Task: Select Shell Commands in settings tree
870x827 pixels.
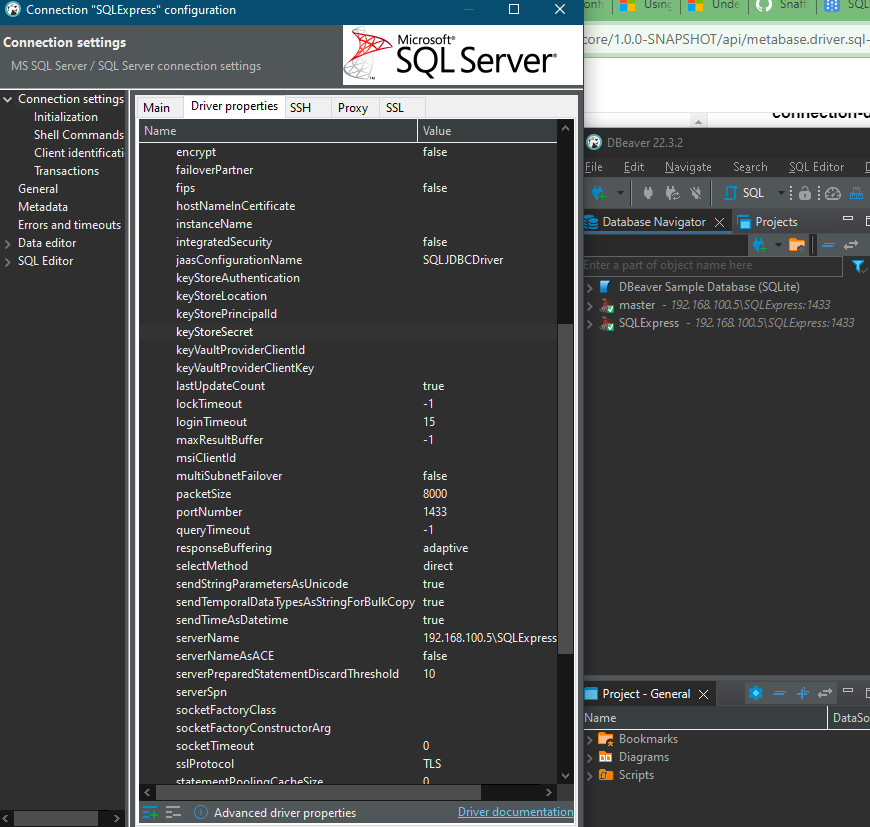Action: (x=79, y=135)
